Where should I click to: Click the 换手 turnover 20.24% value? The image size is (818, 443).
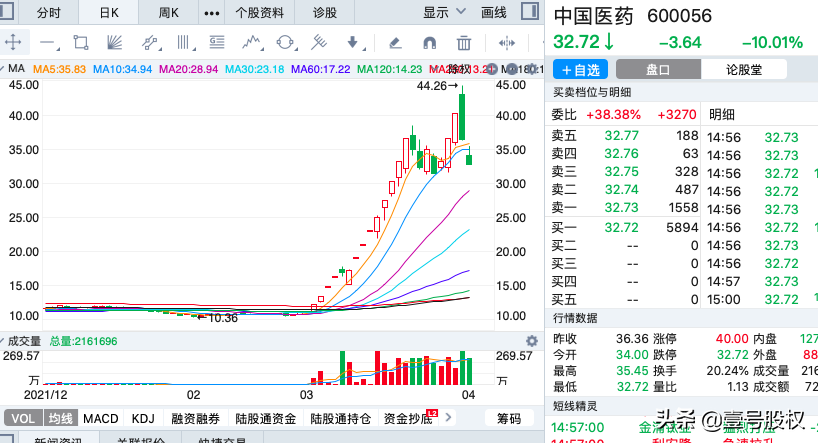[727, 371]
